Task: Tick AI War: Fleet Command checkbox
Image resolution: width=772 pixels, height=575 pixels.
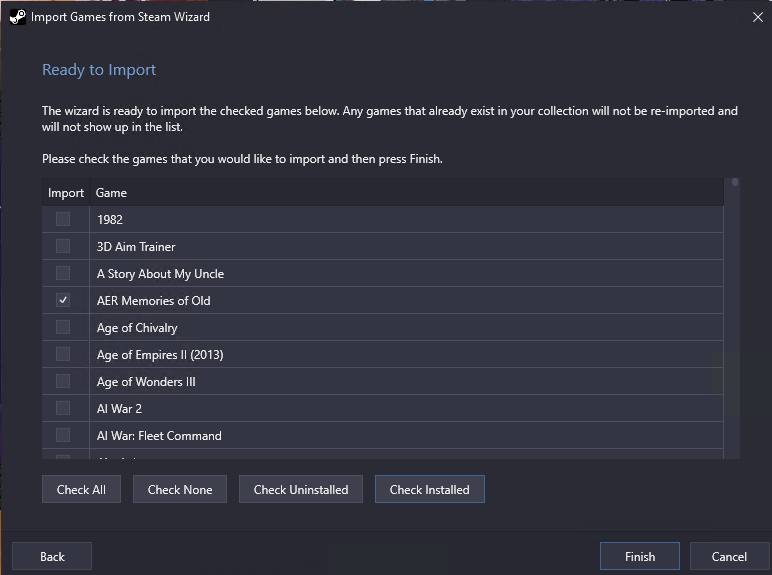Action: pos(63,435)
